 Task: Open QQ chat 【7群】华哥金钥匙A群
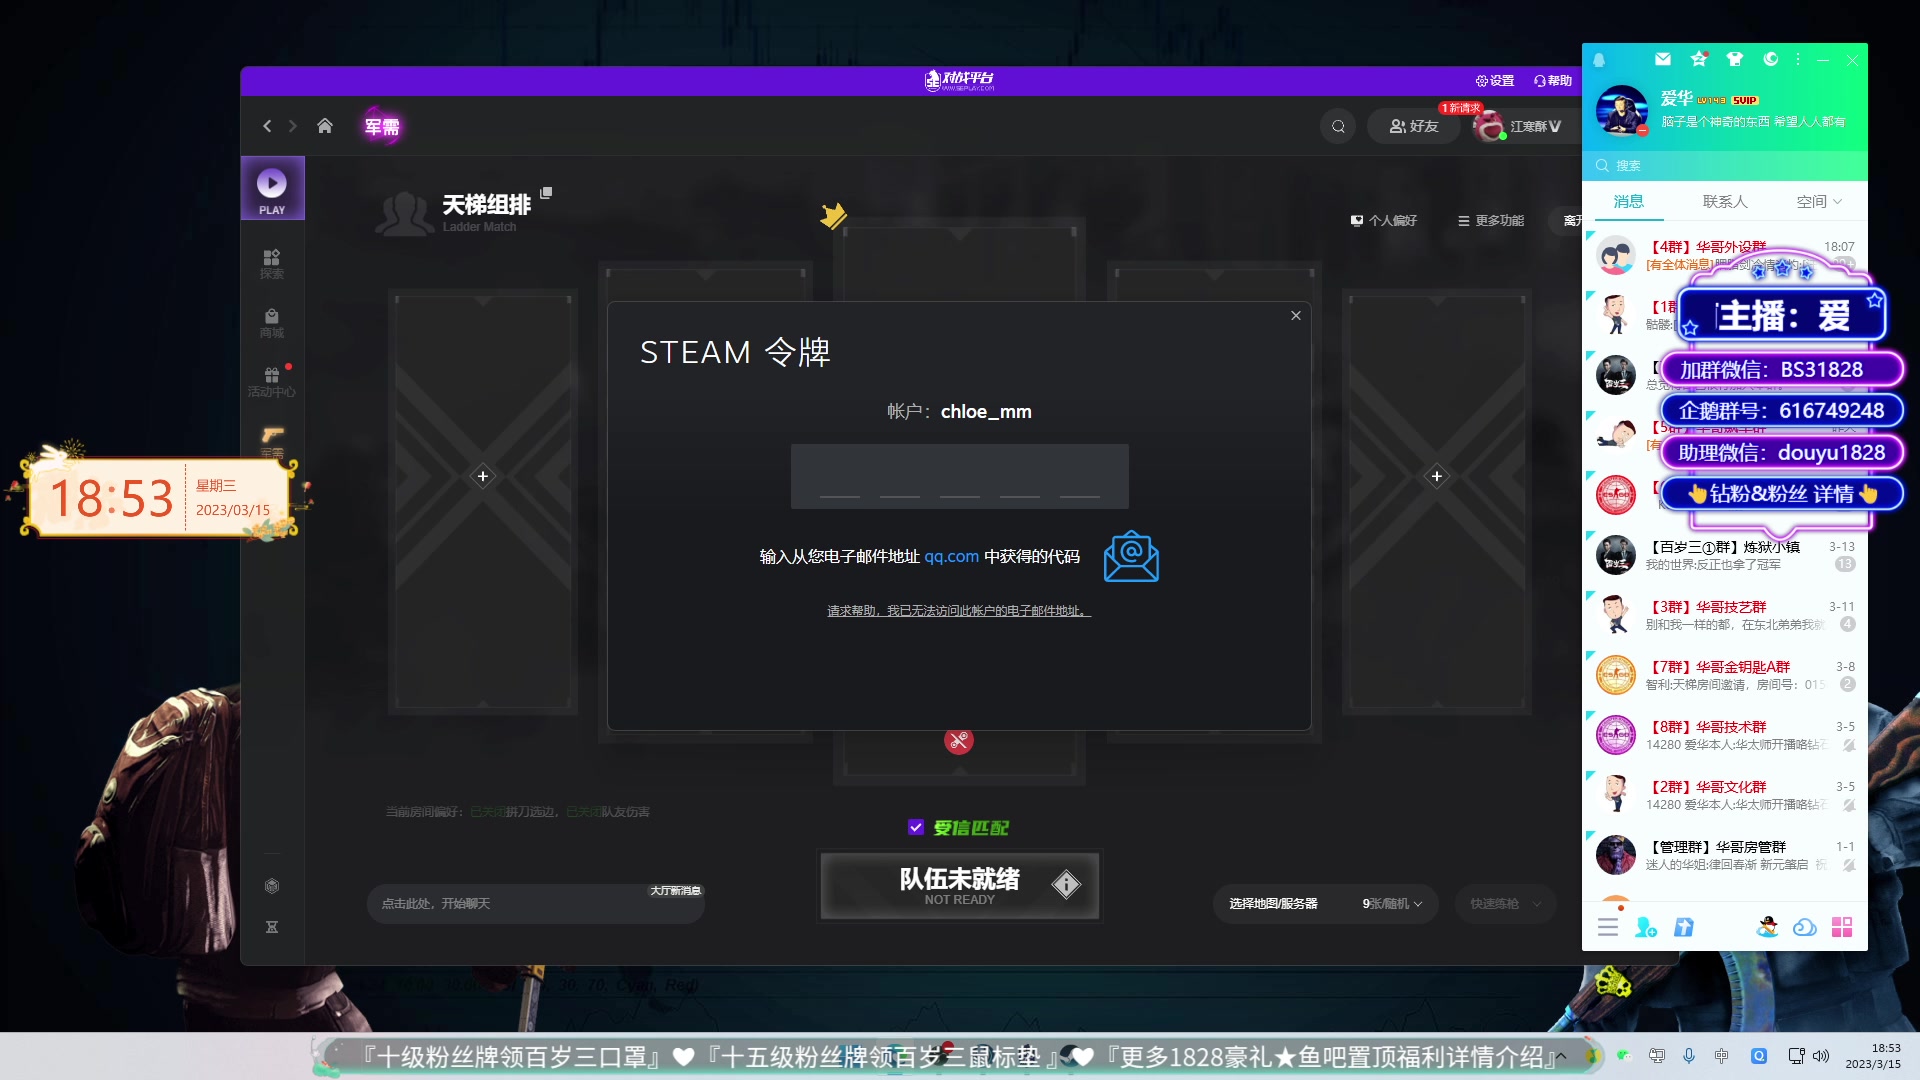coord(1725,675)
